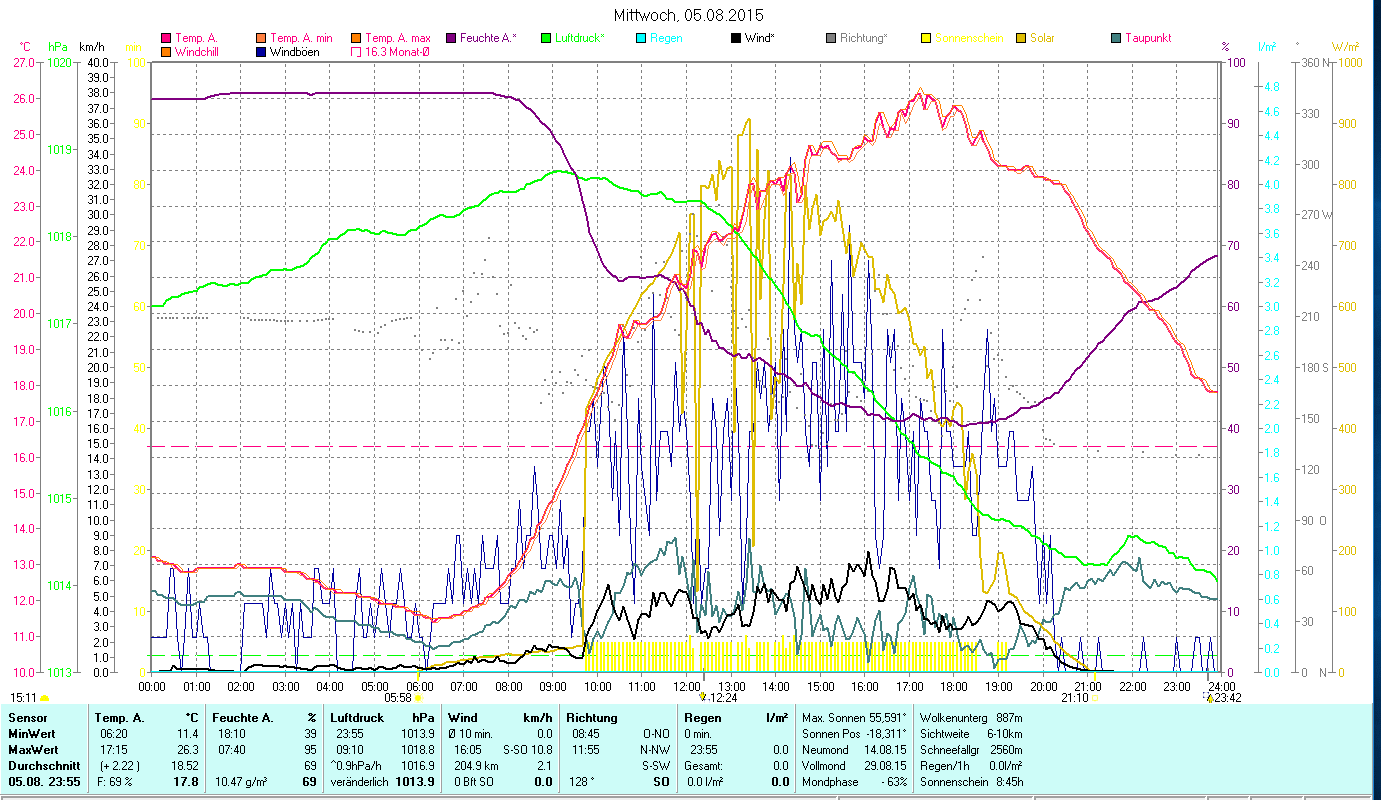Click the black Wind legend swatch

coord(736,38)
